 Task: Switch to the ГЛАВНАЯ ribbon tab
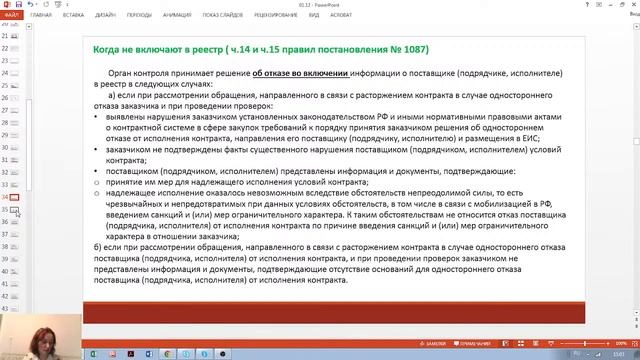[x=41, y=15]
